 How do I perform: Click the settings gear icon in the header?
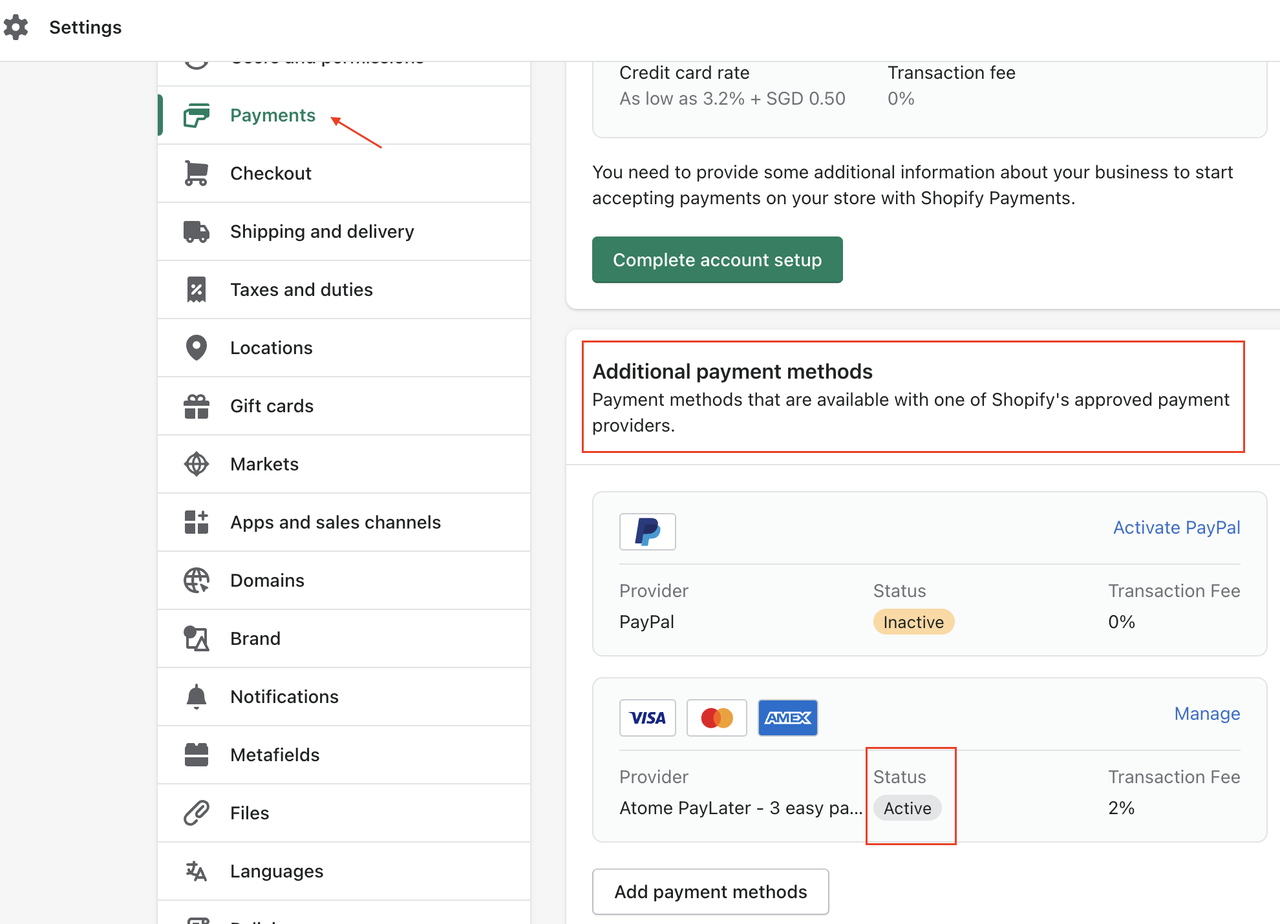[x=17, y=27]
